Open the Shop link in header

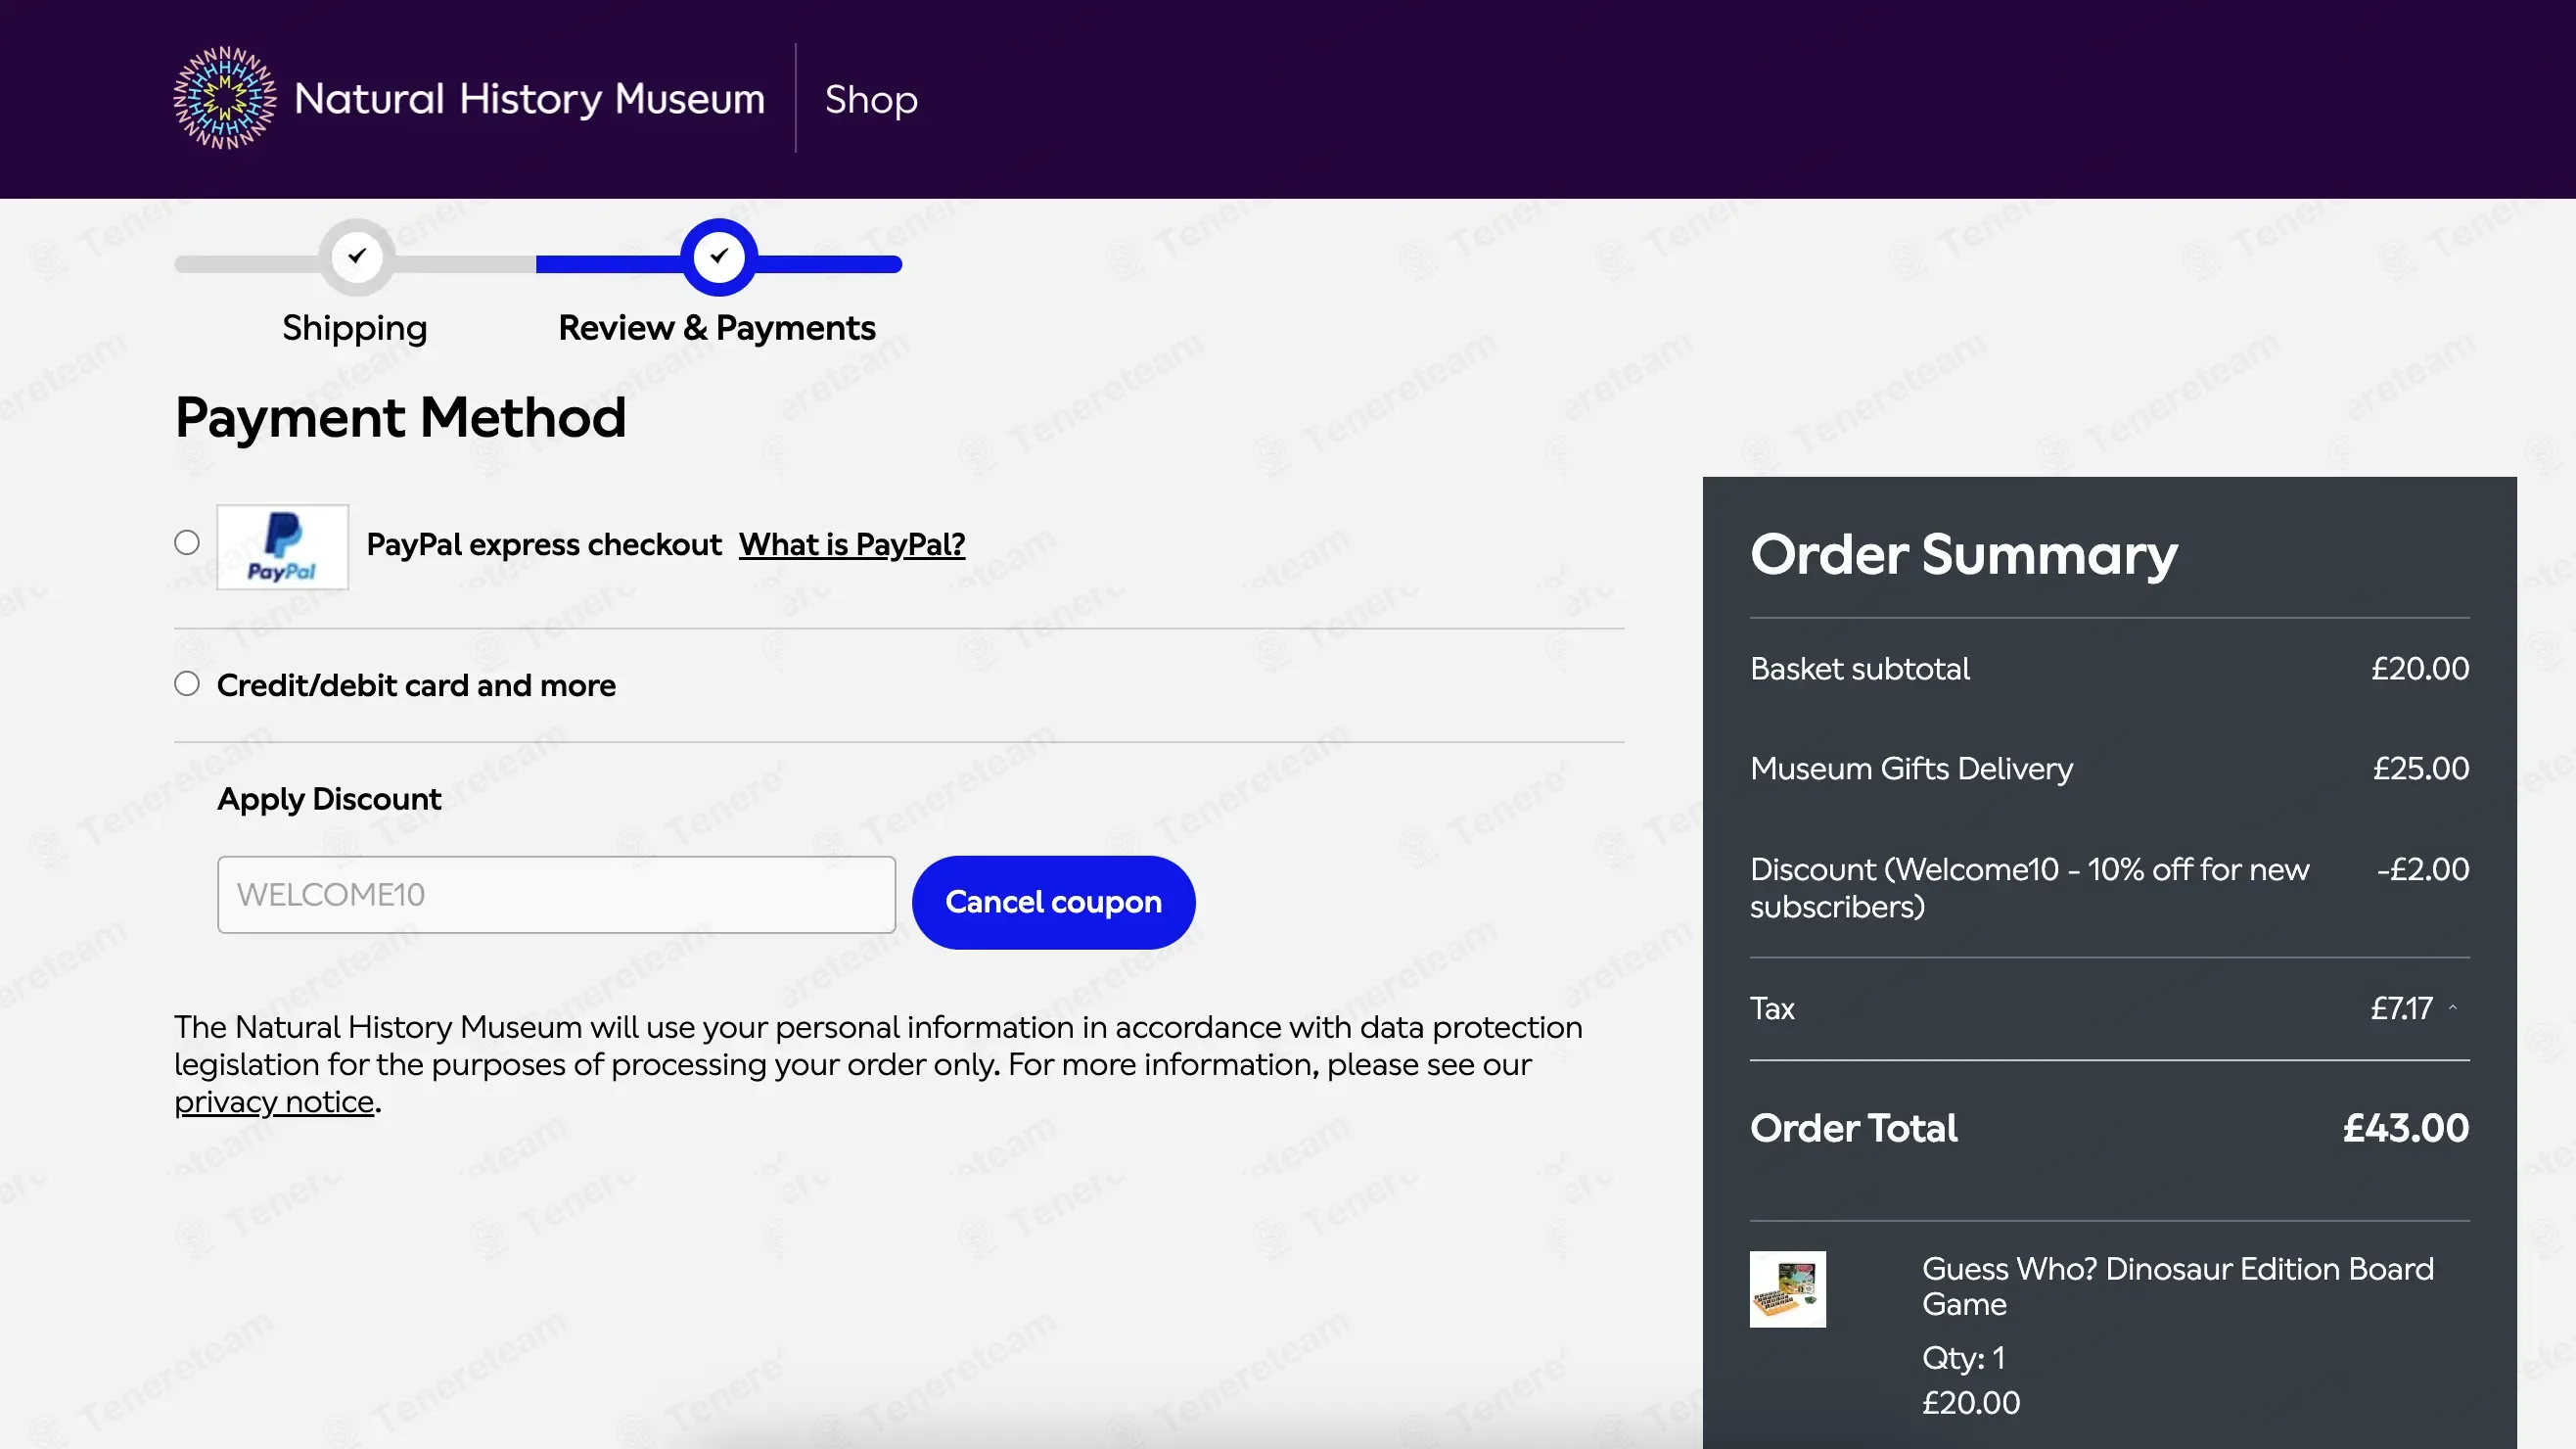click(871, 99)
